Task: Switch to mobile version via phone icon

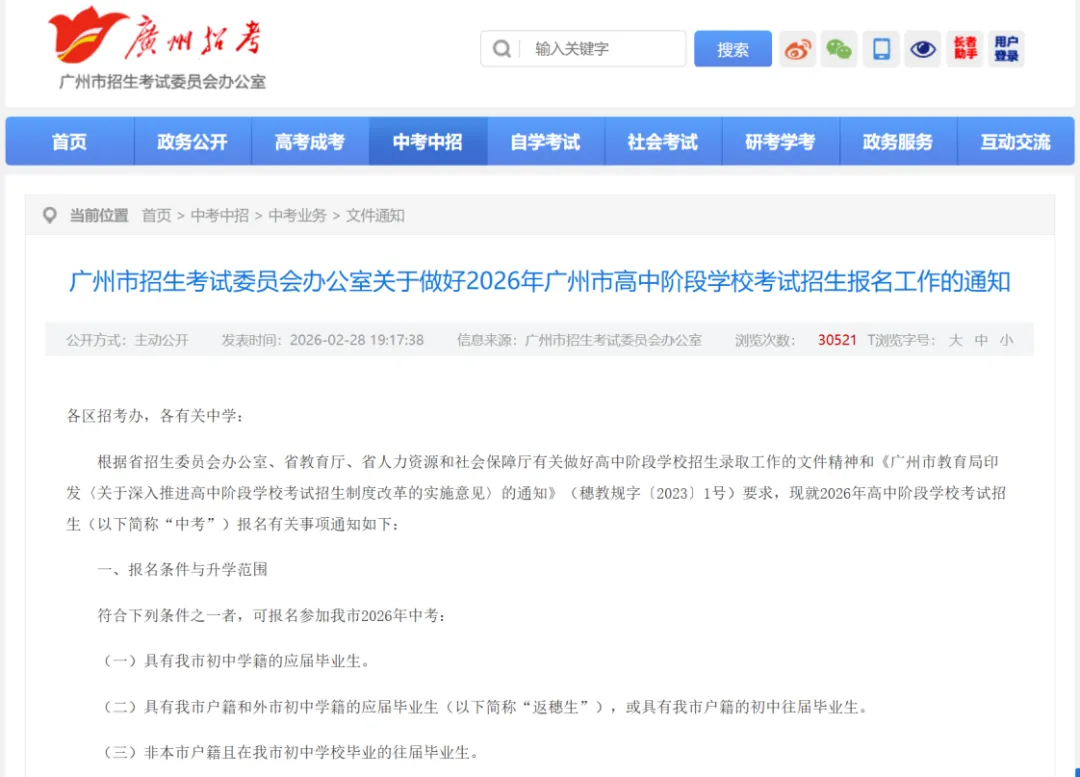Action: click(x=881, y=49)
